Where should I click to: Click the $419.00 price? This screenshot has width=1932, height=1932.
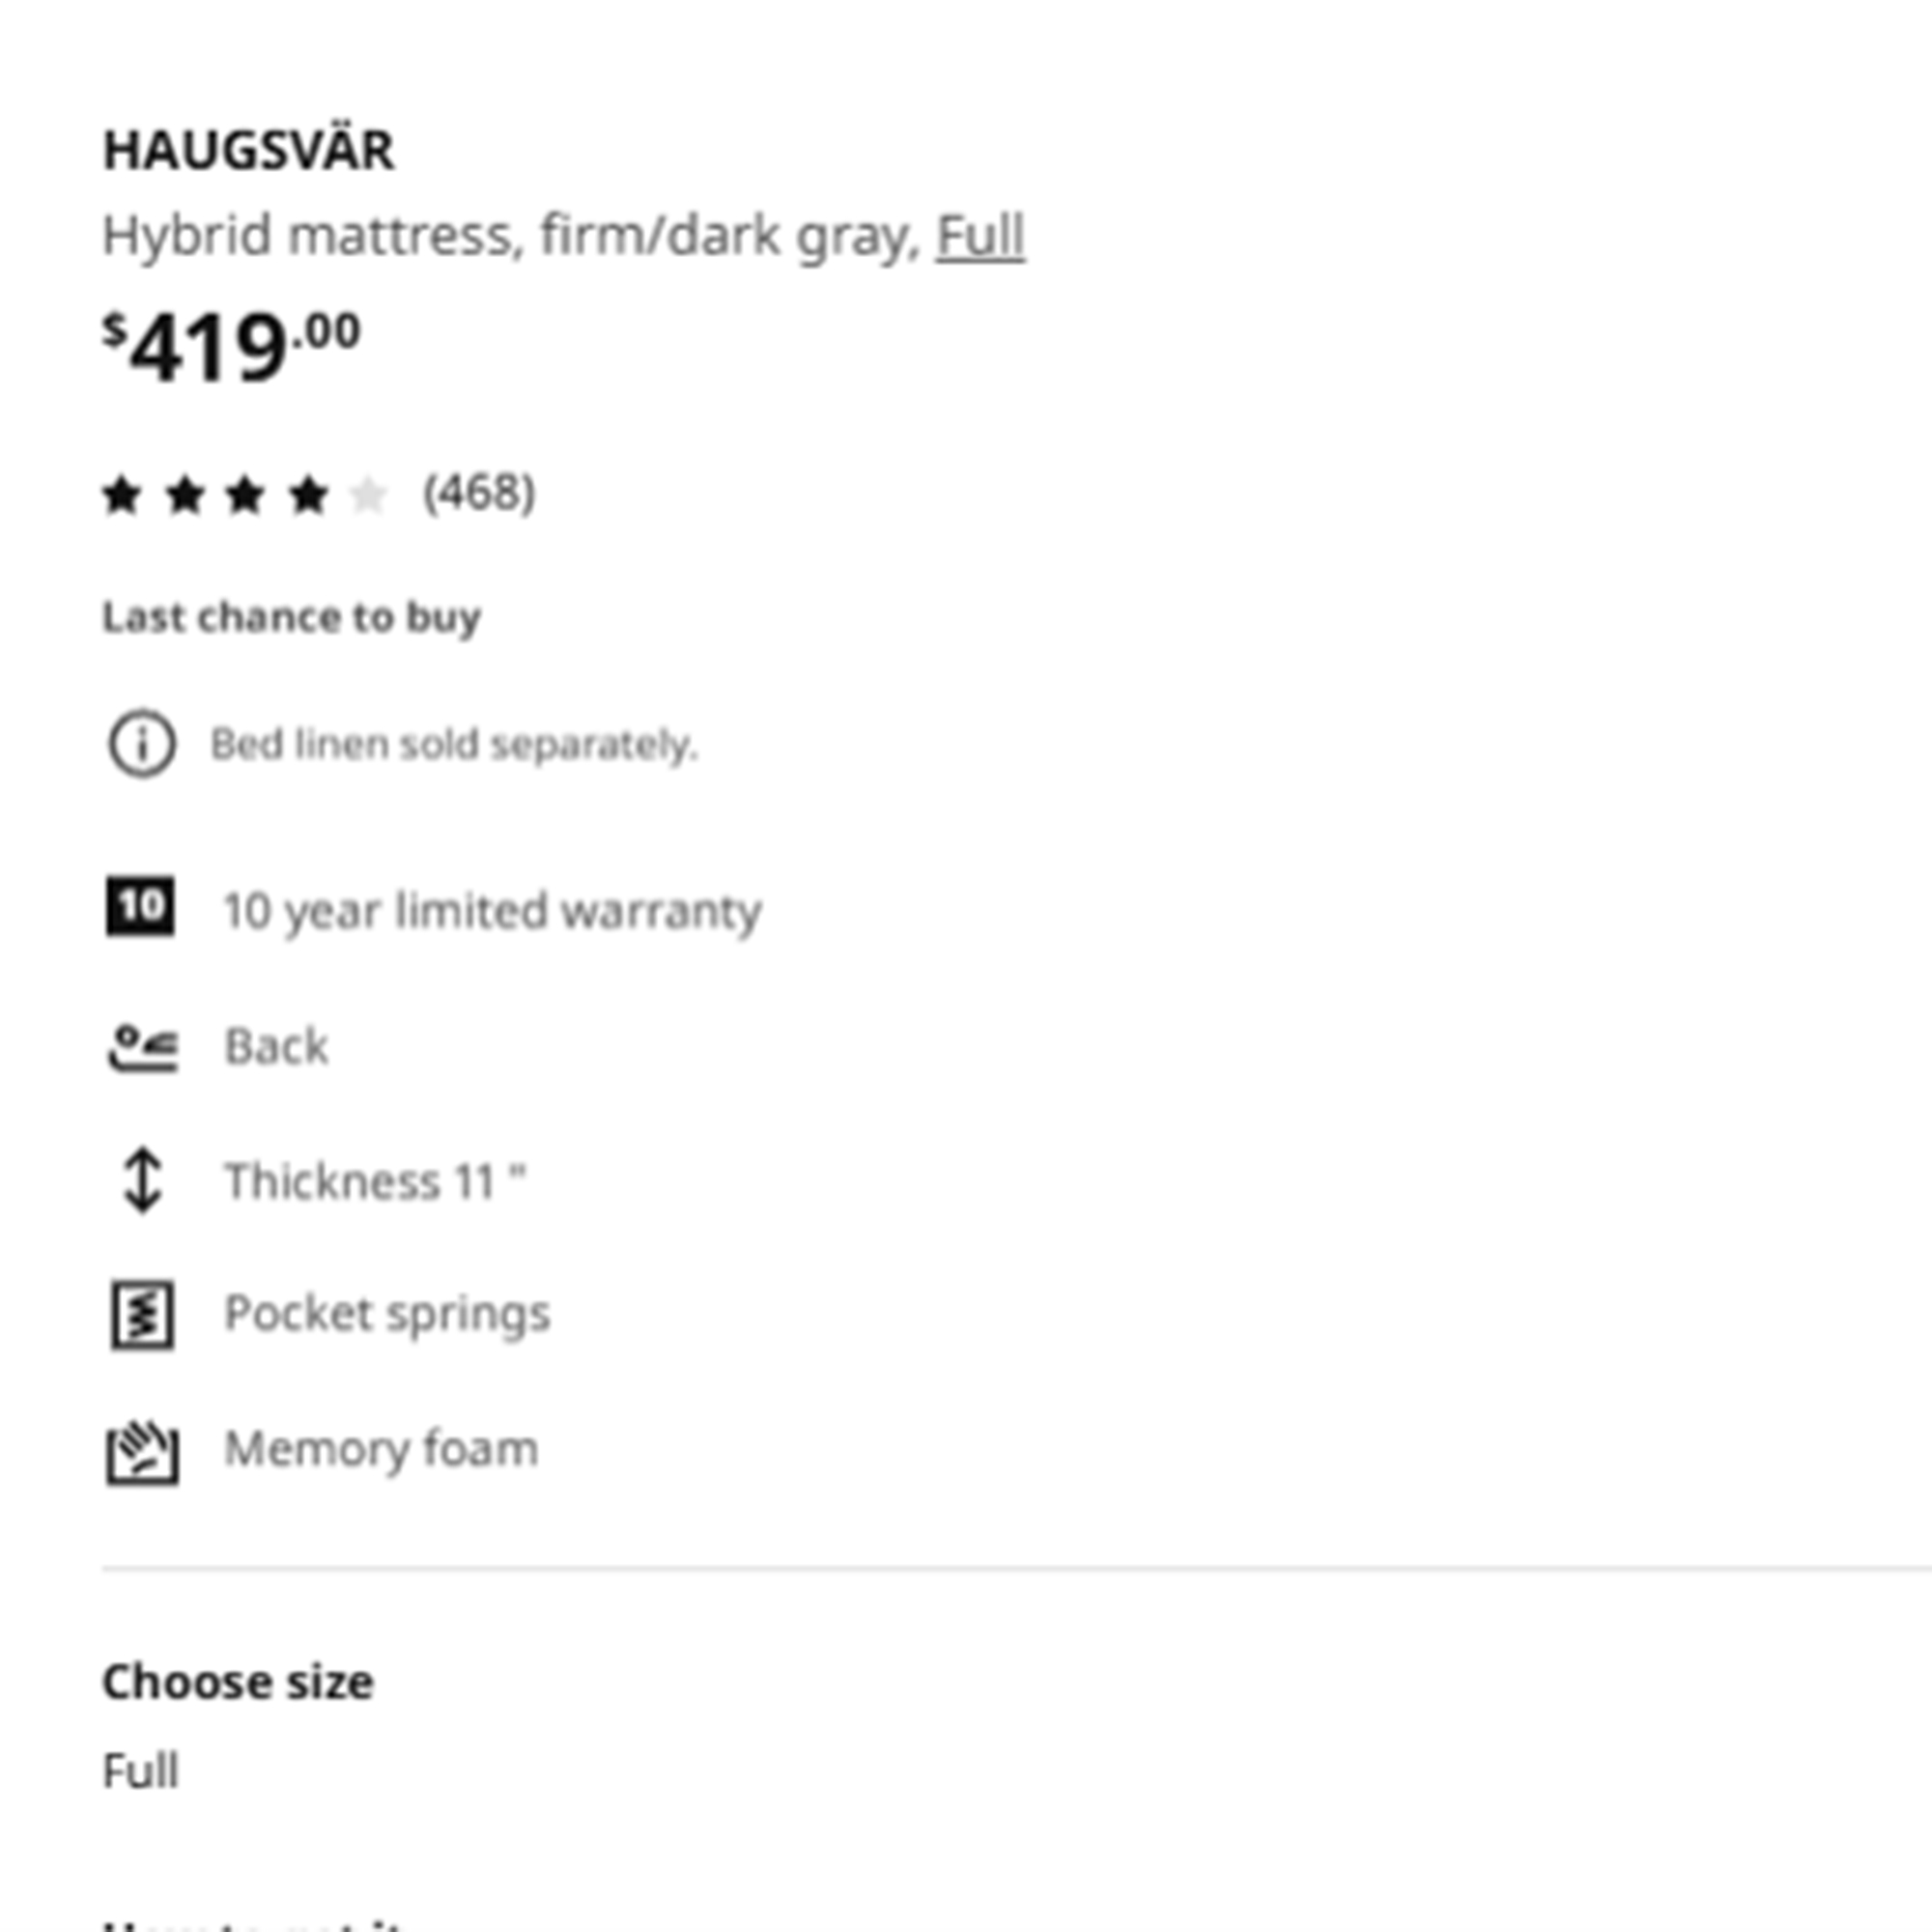coord(231,346)
